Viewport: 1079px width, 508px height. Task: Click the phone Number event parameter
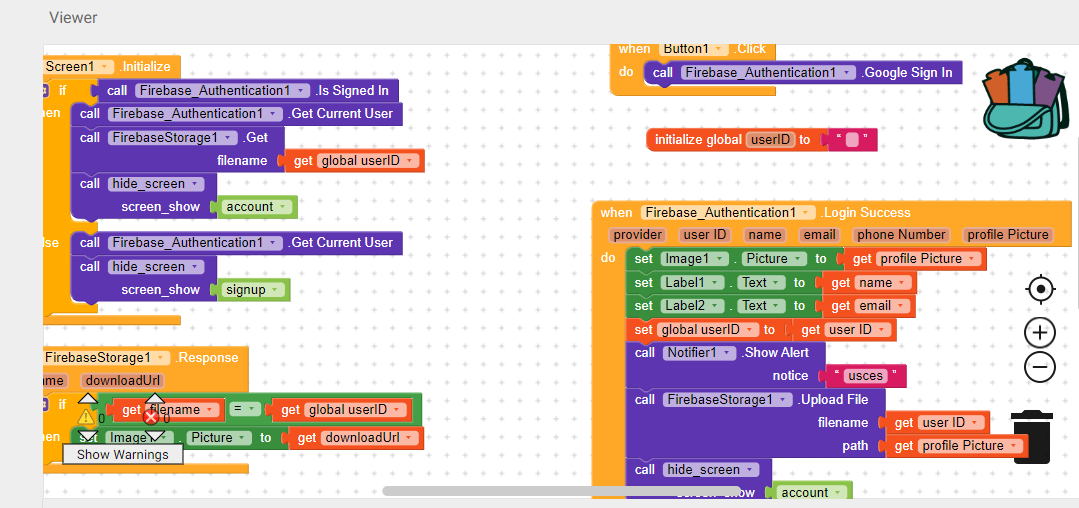900,235
